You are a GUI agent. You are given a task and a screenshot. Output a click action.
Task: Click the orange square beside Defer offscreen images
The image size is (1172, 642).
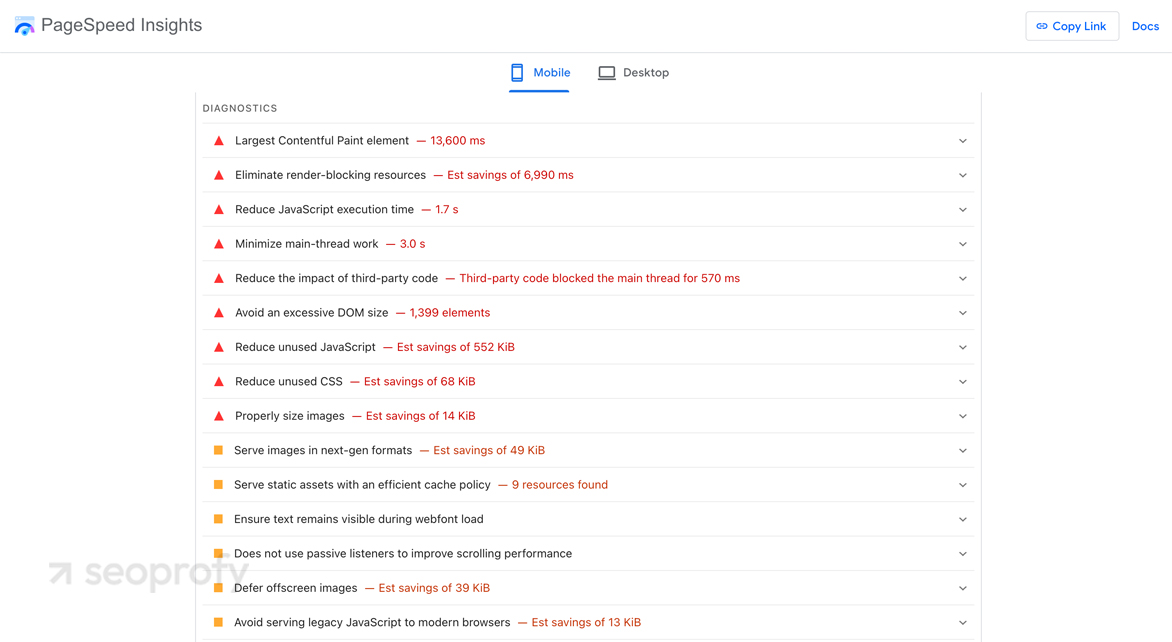(x=218, y=587)
